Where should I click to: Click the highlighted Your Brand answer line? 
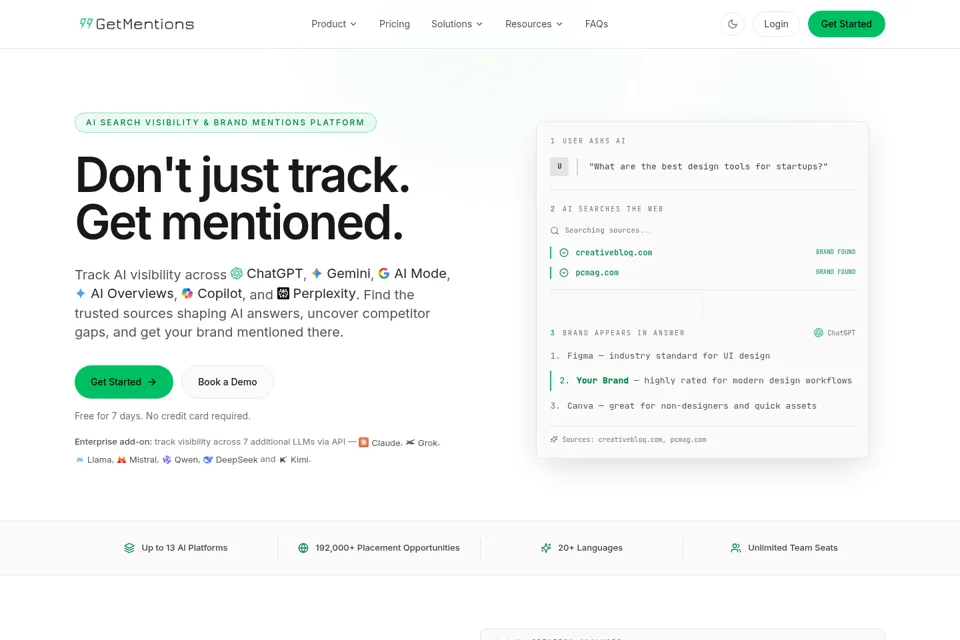[703, 380]
